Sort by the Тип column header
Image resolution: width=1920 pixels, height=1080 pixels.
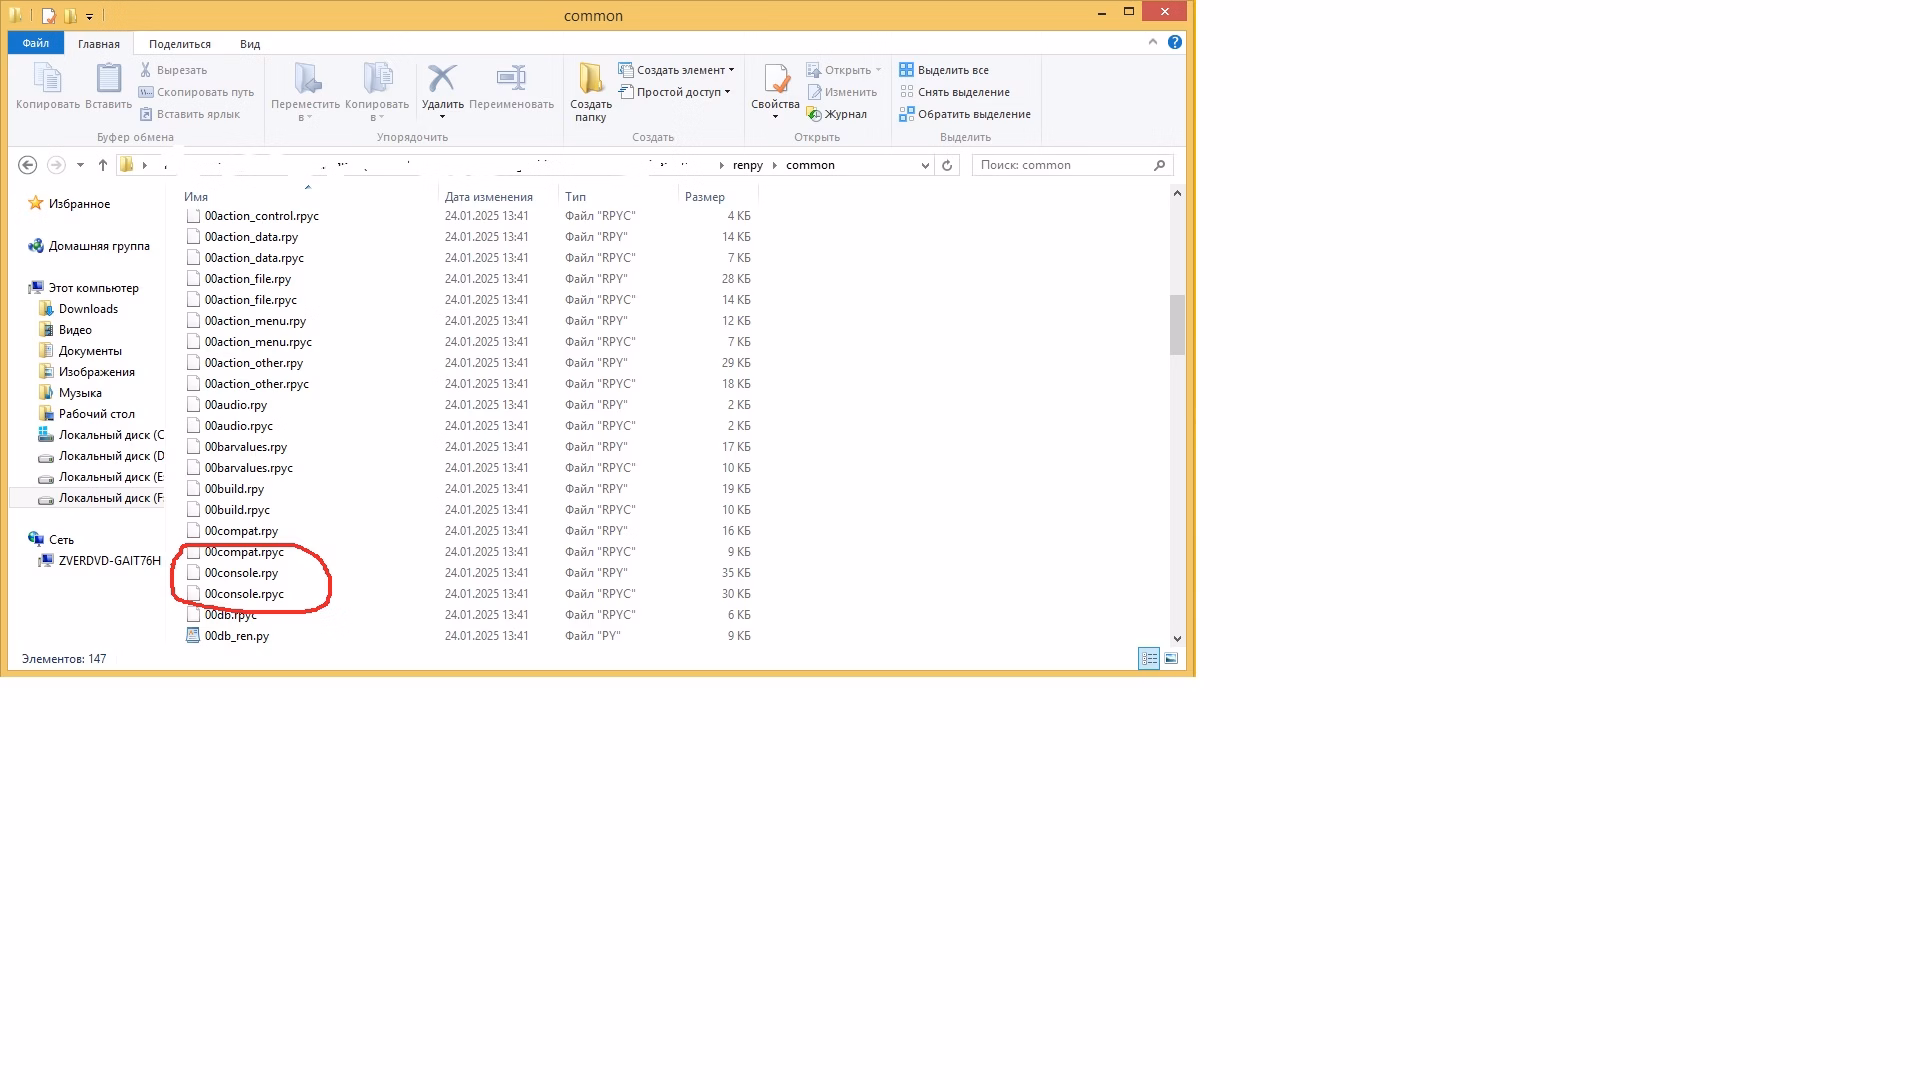point(575,197)
